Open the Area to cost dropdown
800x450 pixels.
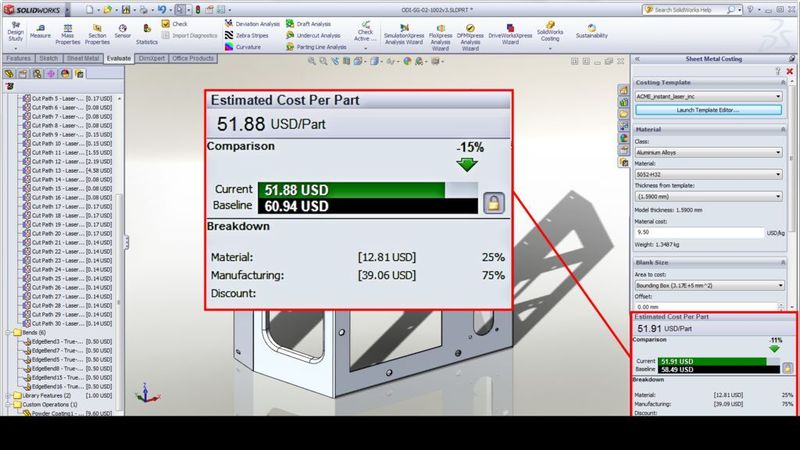(709, 286)
